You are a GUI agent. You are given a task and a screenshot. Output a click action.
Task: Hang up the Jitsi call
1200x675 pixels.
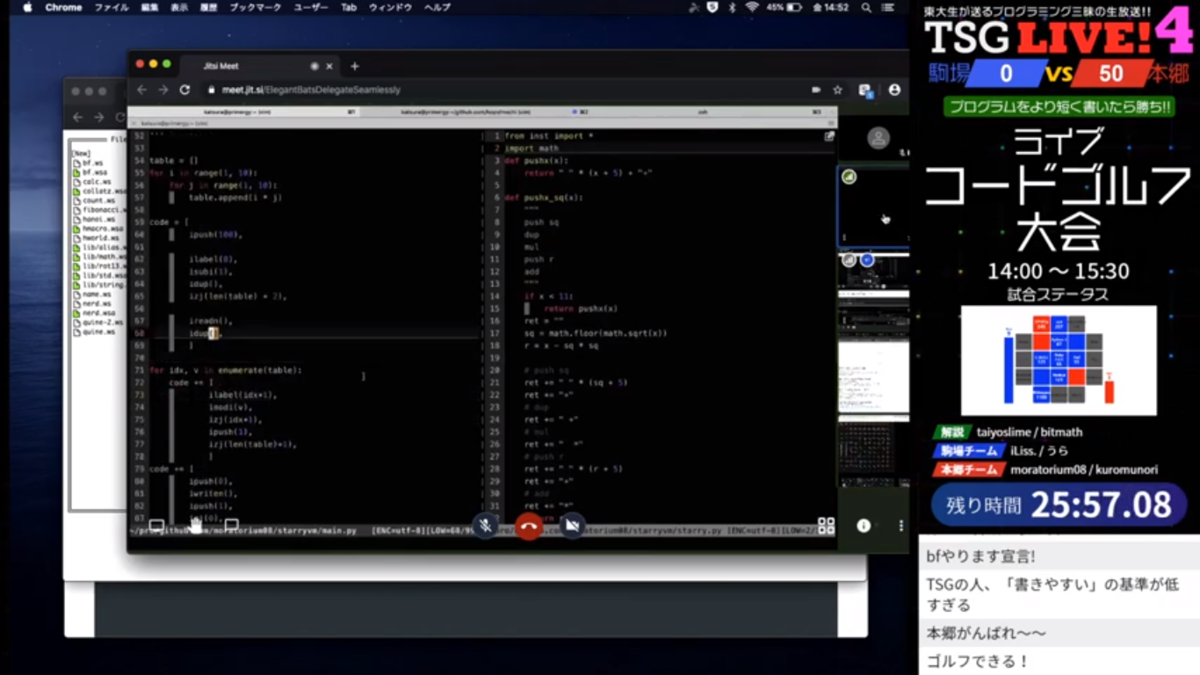(529, 525)
